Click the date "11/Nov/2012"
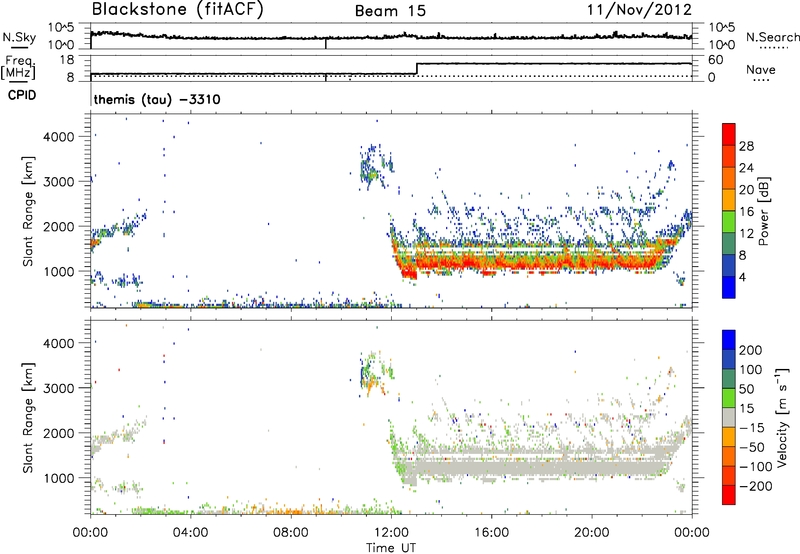This screenshot has height=554, width=800. 639,9
